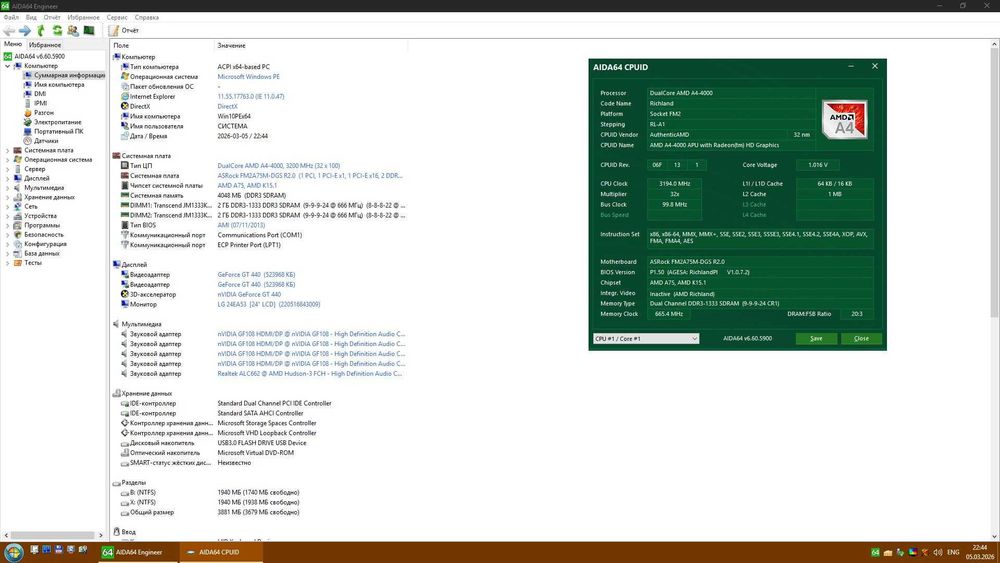Click the Тип ЦП row icon

point(125,166)
